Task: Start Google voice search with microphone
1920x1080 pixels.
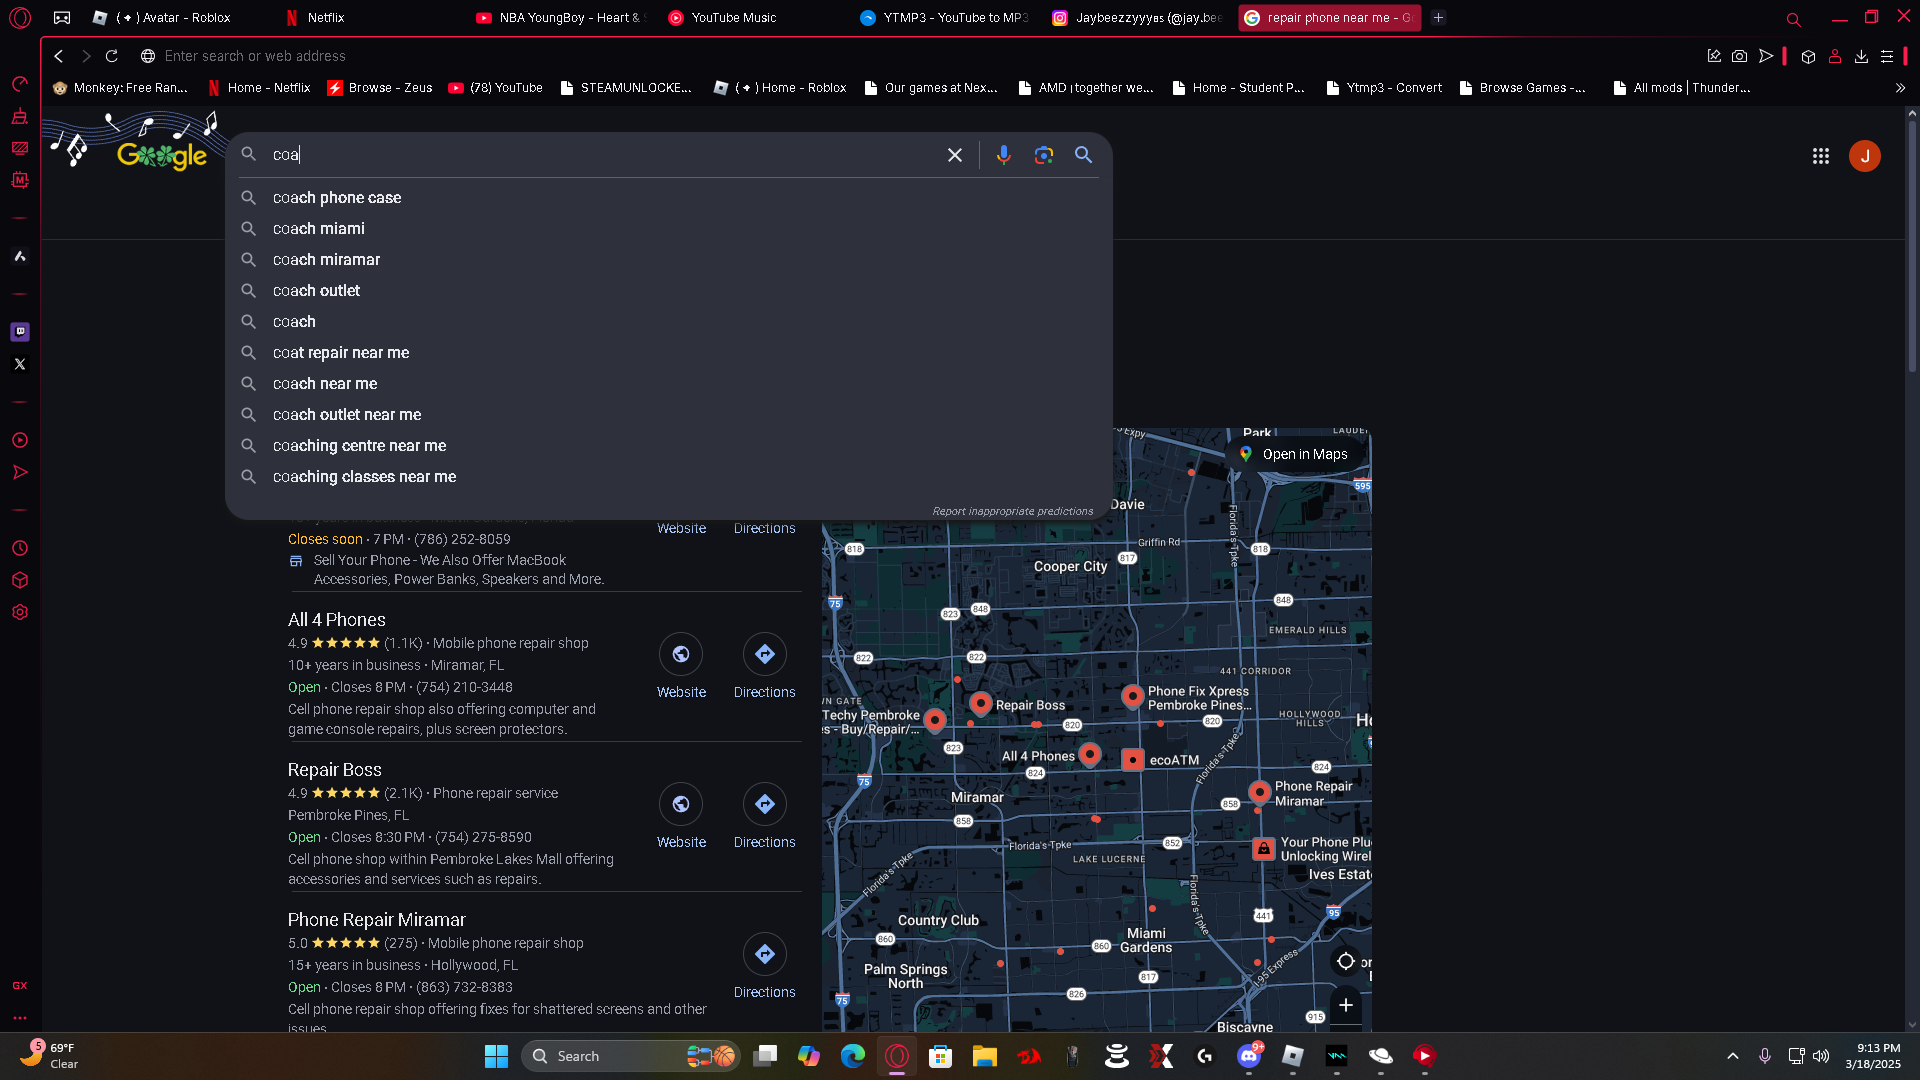Action: click(x=1004, y=155)
